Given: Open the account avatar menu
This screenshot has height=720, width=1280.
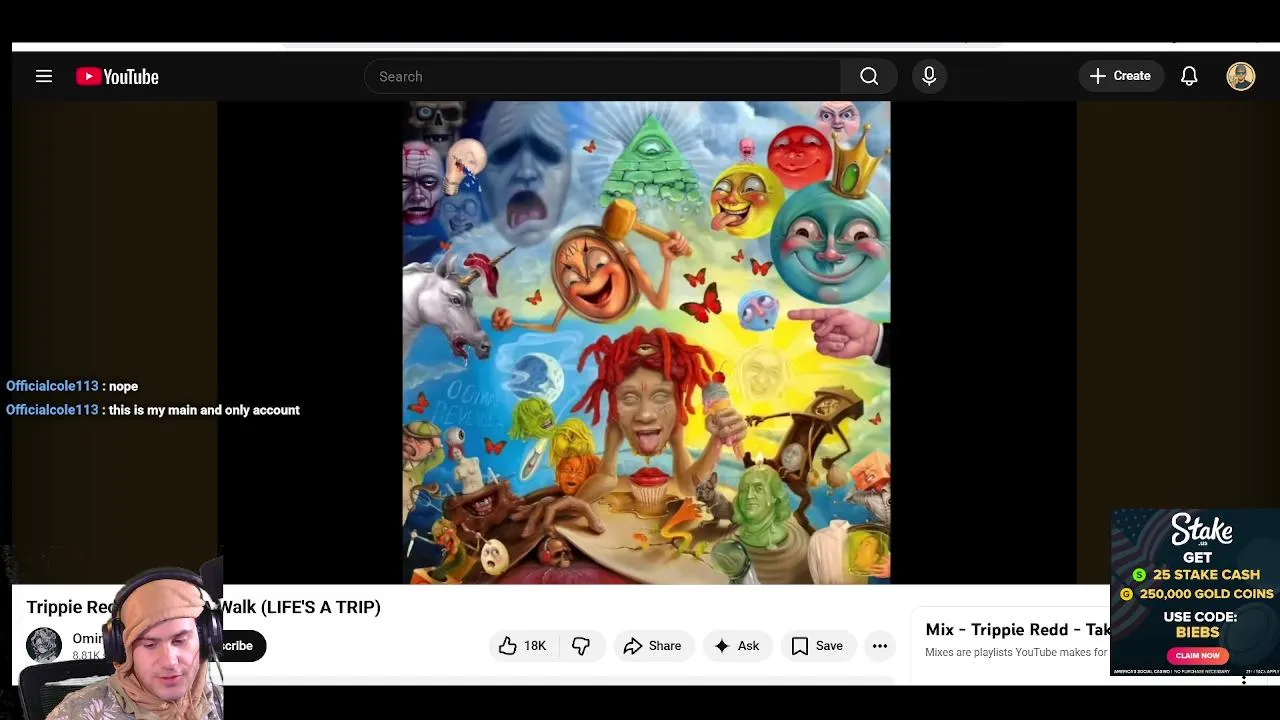Looking at the screenshot, I should tap(1241, 76).
